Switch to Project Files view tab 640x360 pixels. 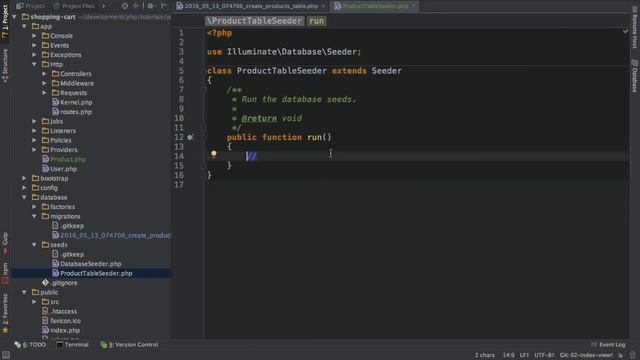coord(74,6)
